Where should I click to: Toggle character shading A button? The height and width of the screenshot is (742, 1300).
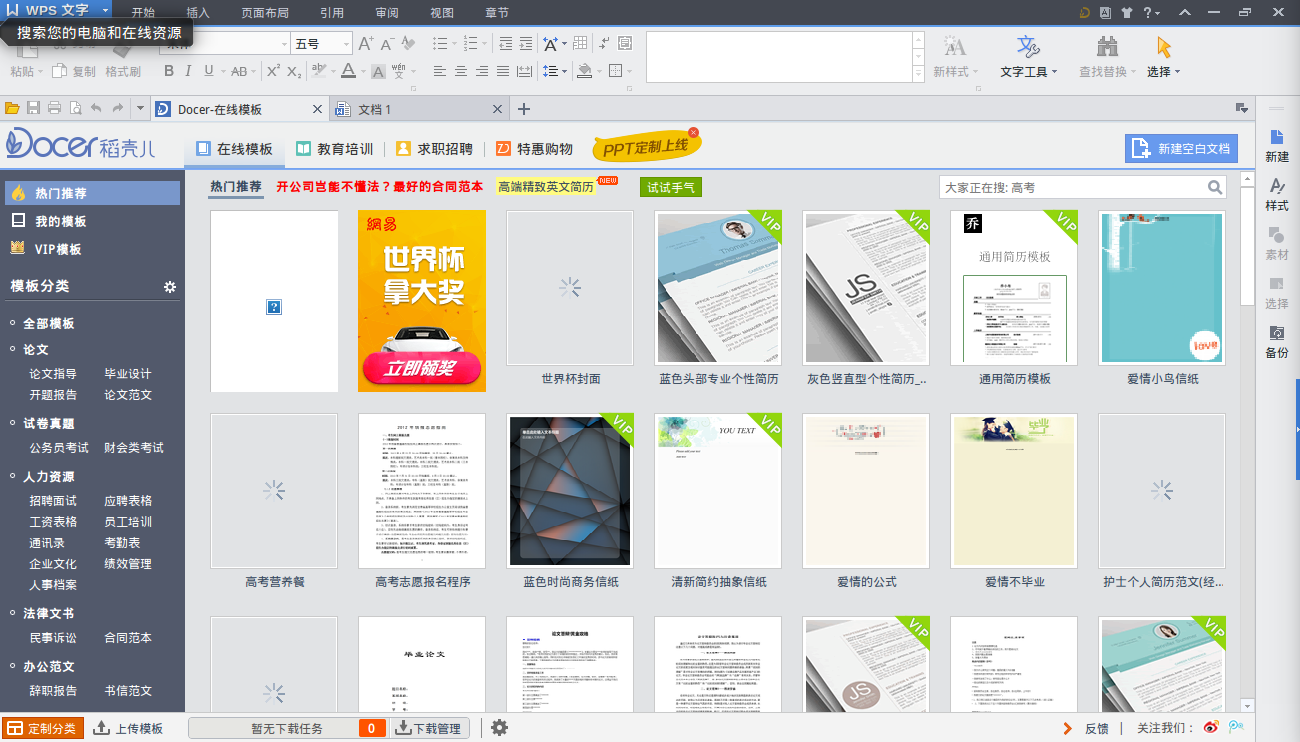click(378, 71)
